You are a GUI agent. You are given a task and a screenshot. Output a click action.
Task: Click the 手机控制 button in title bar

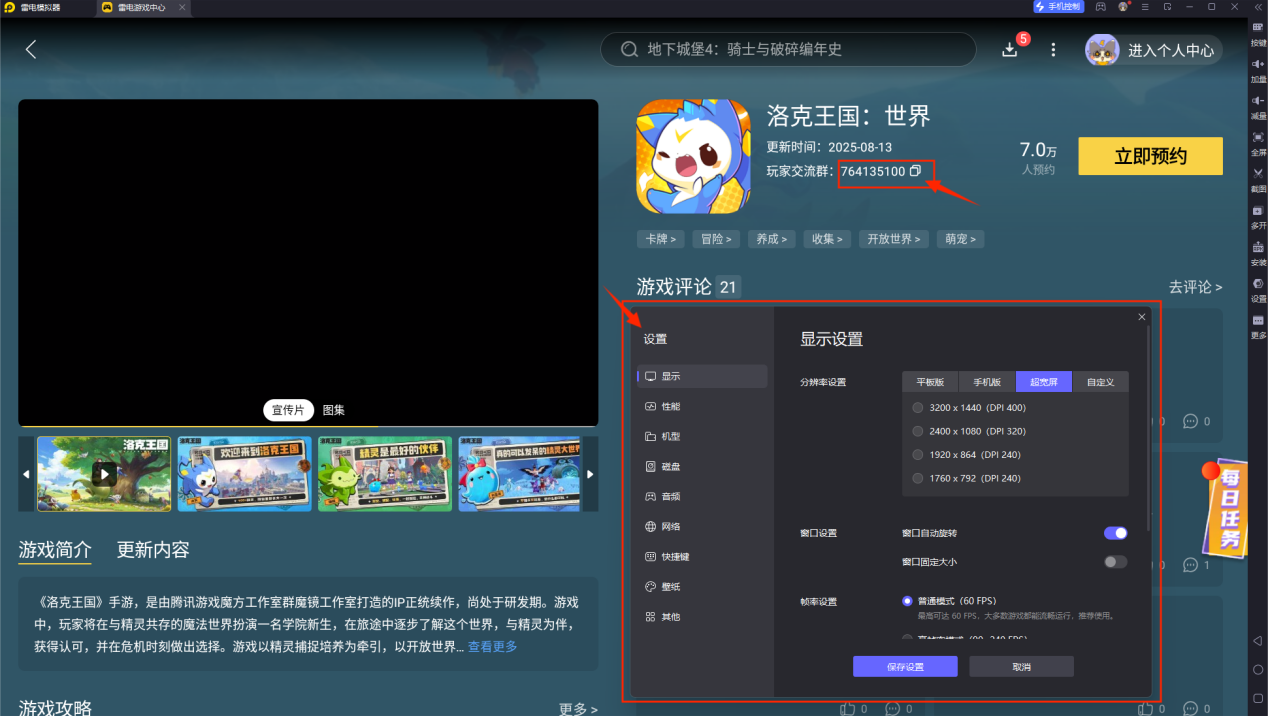tap(1058, 7)
